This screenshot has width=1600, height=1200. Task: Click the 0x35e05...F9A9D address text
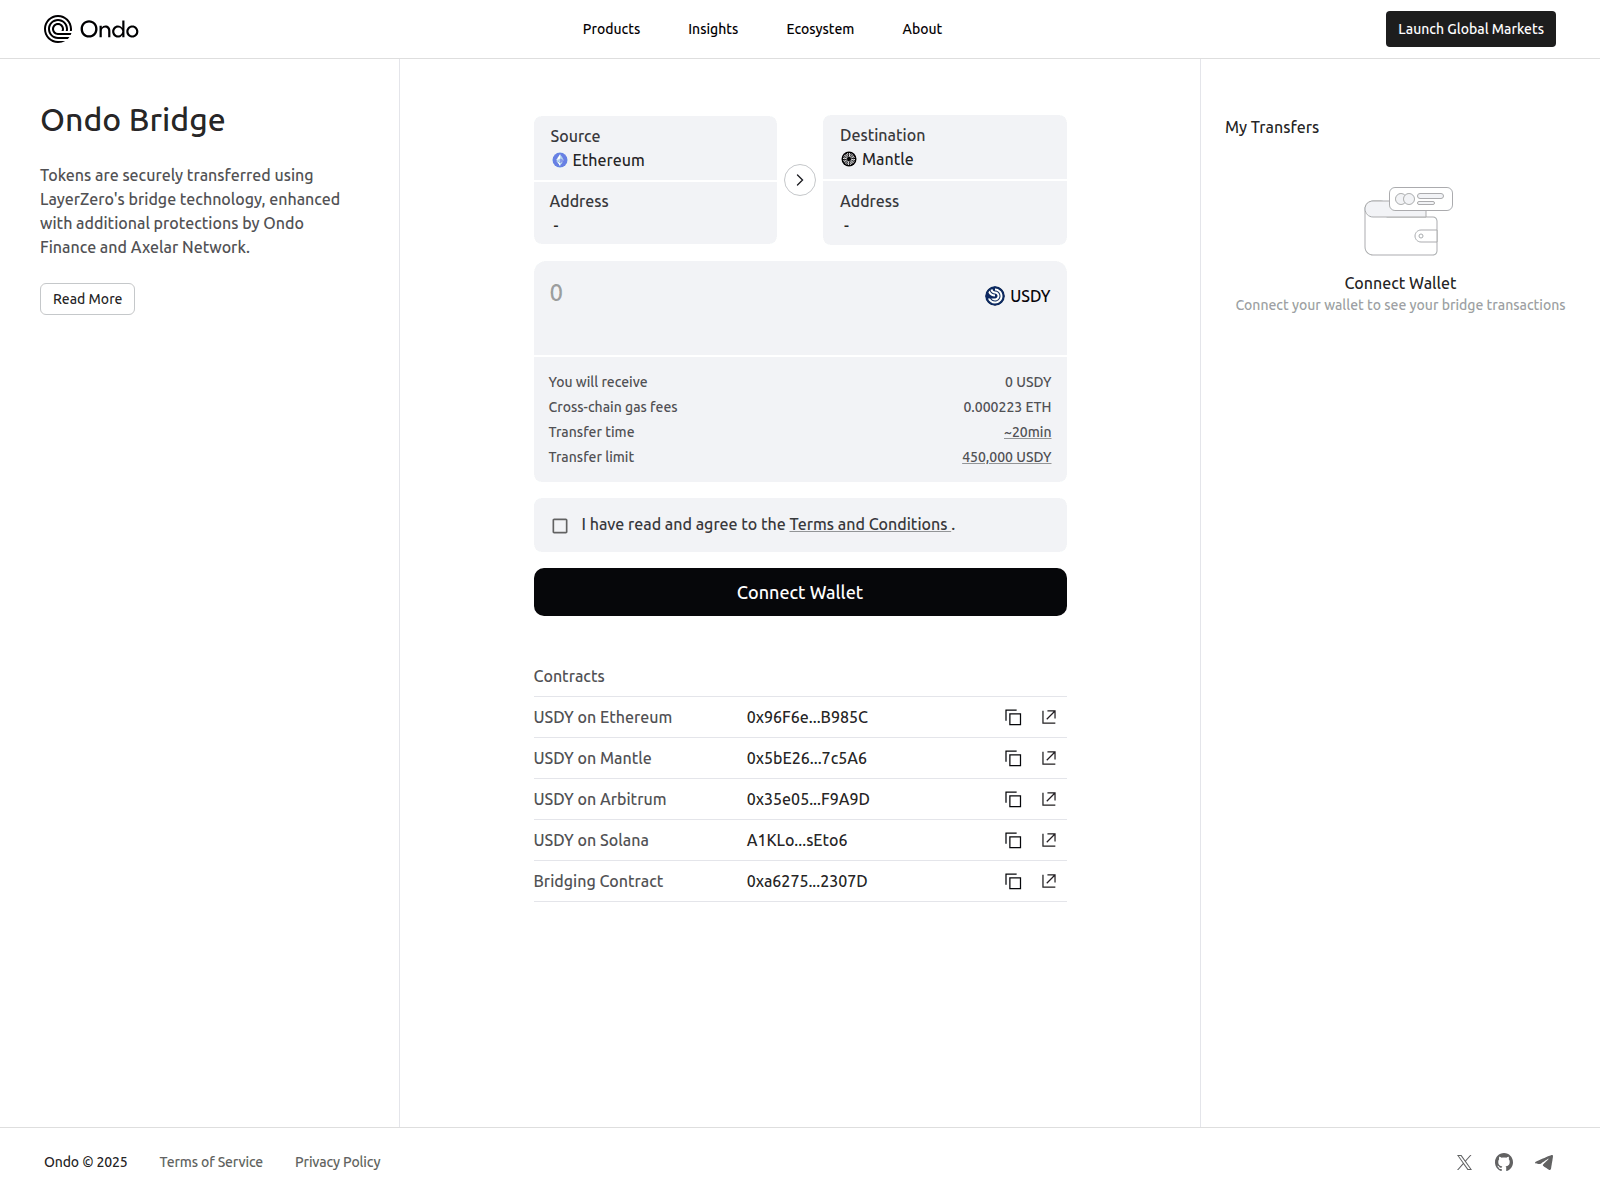point(808,799)
